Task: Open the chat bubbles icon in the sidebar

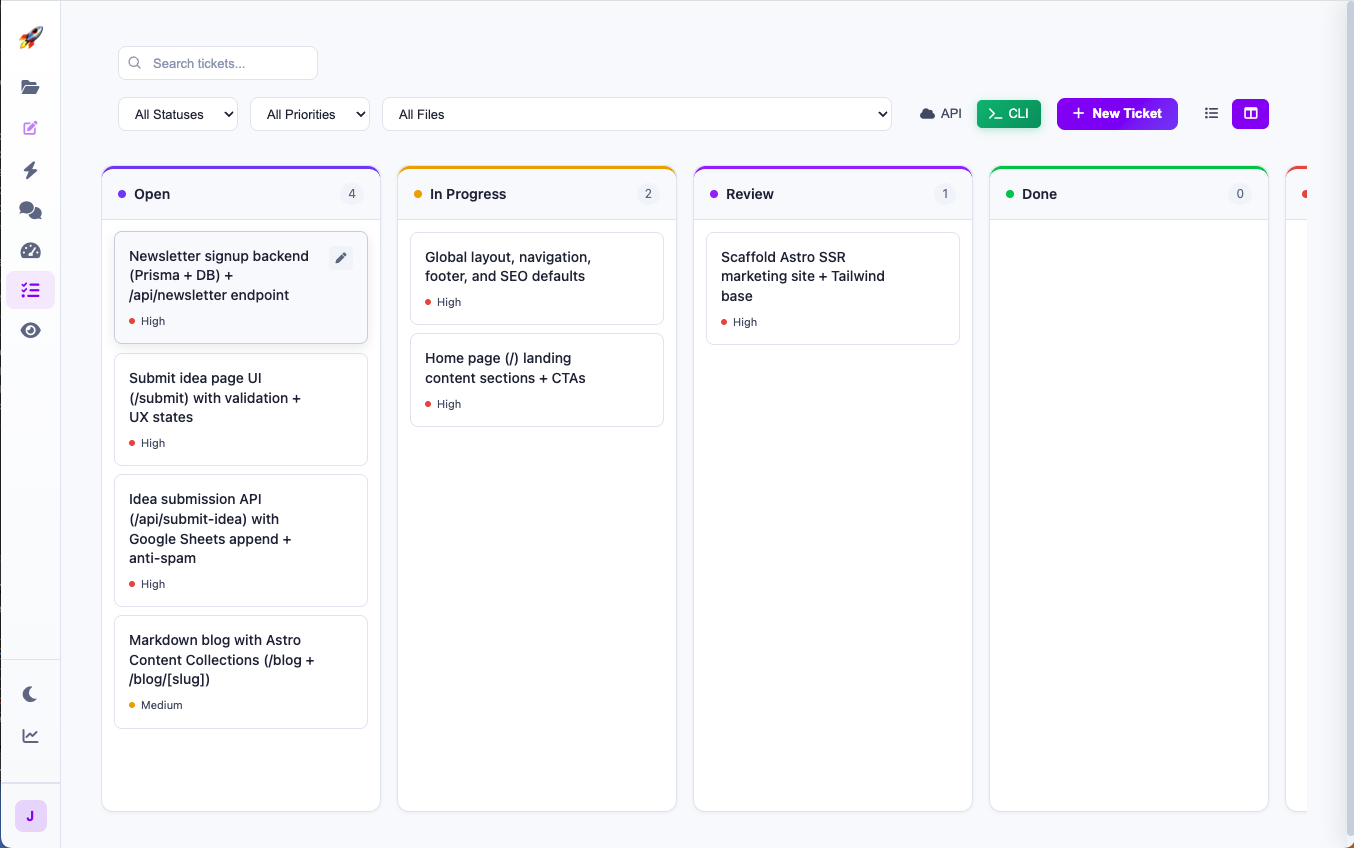Action: (30, 210)
